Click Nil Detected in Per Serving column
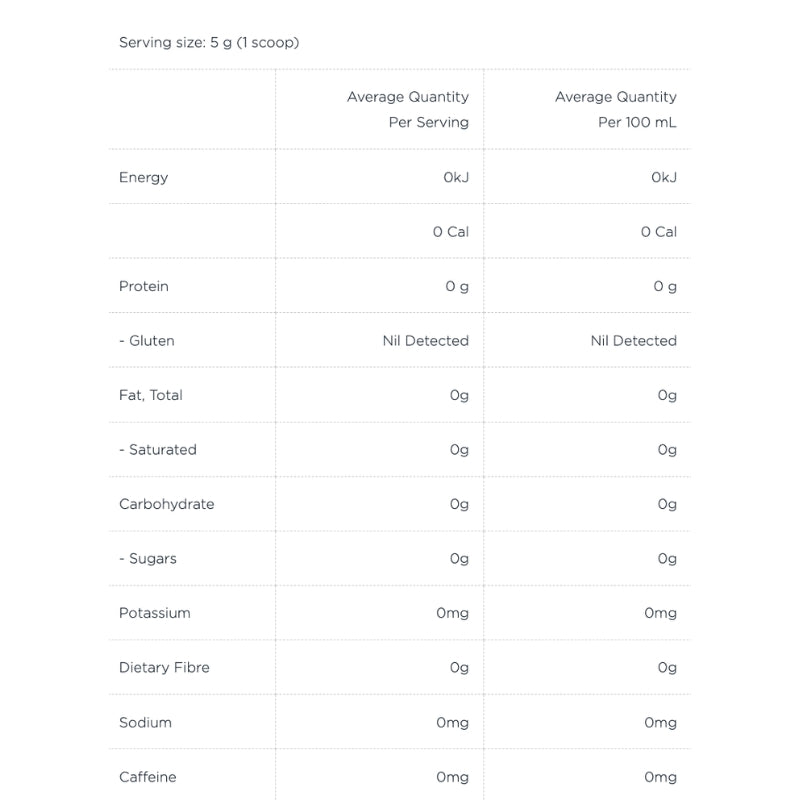 click(x=426, y=340)
